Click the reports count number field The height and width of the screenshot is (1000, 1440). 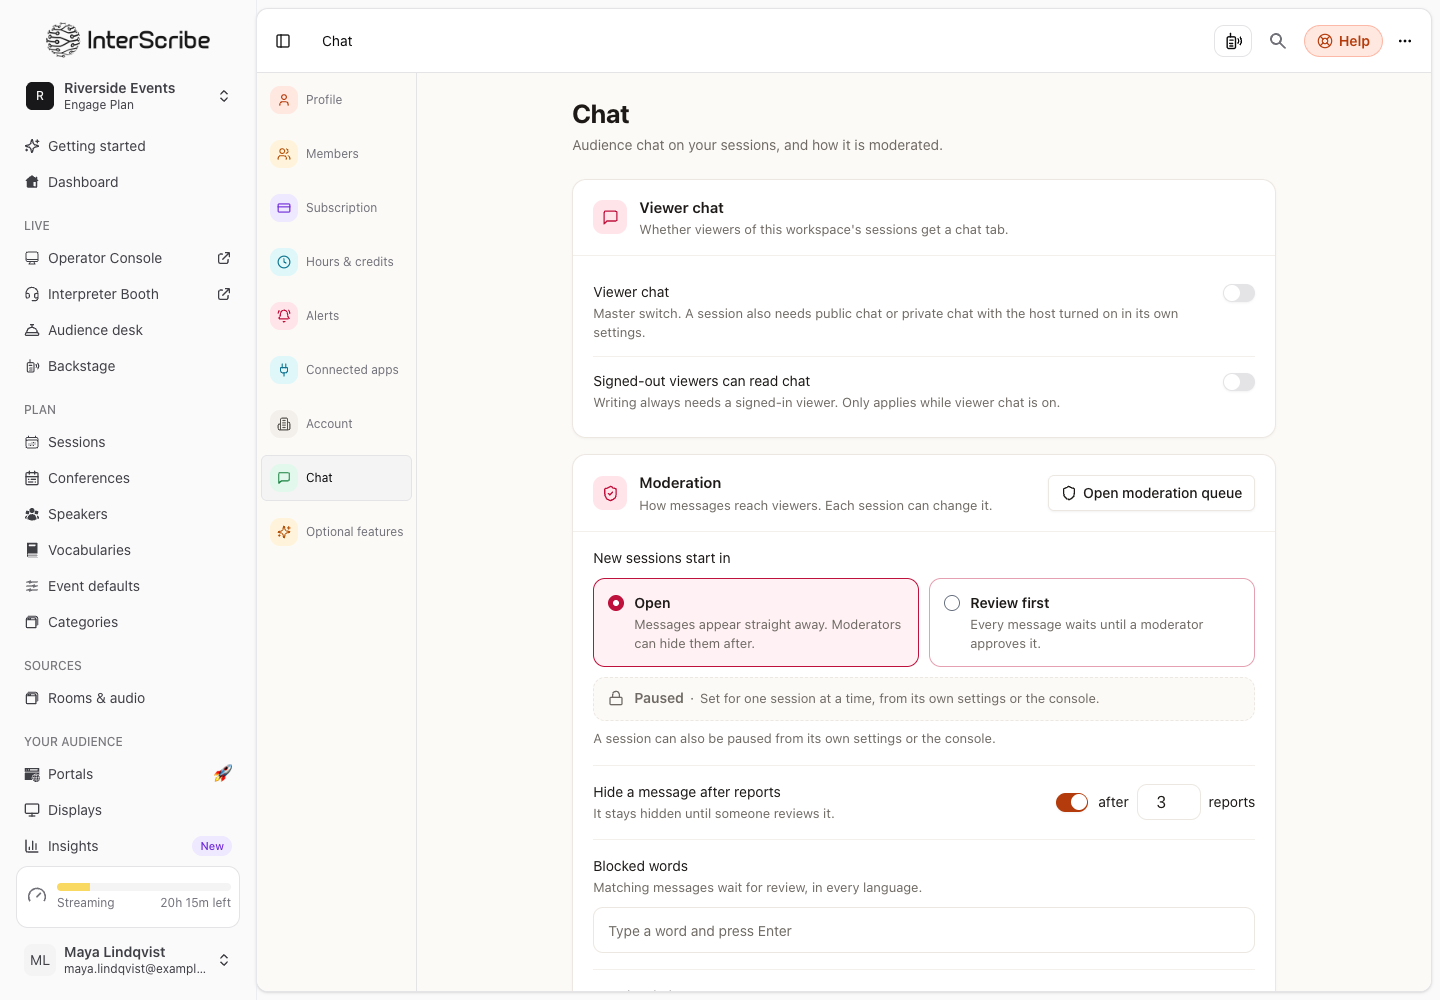(x=1168, y=802)
